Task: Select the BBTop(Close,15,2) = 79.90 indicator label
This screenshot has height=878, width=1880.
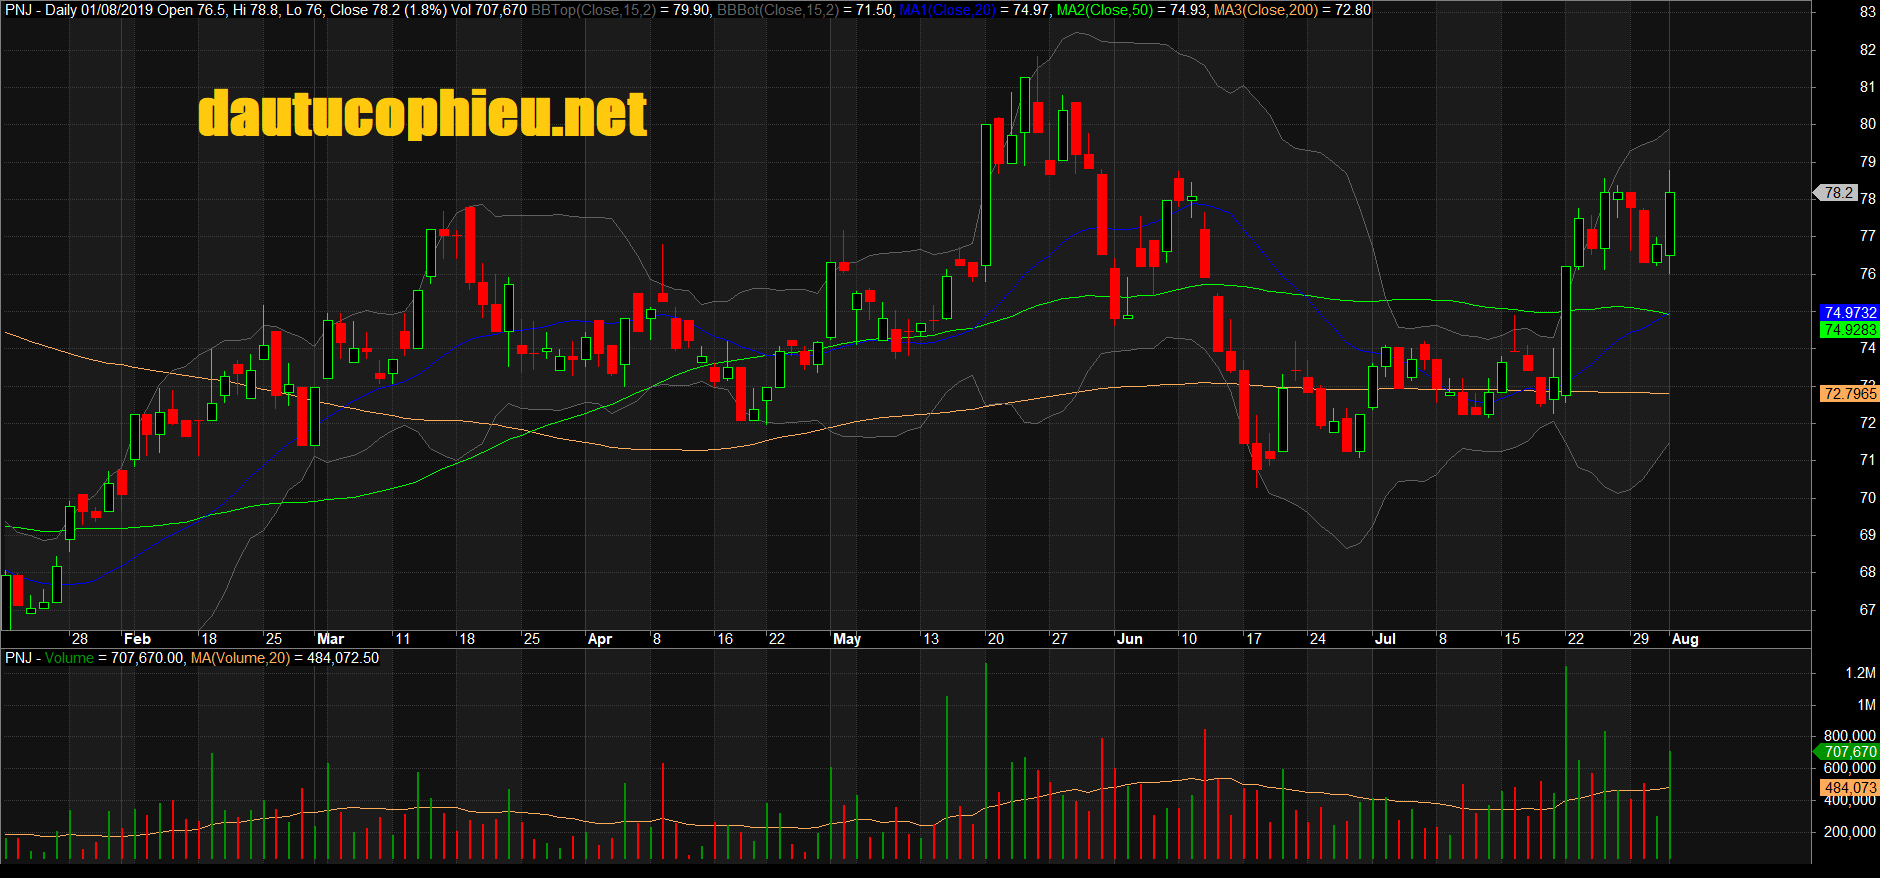Action: (620, 10)
